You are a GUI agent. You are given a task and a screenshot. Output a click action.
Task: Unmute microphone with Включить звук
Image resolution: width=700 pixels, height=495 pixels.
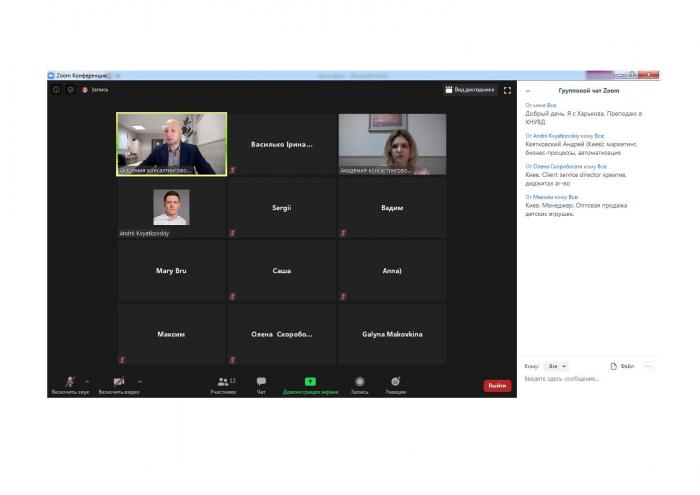click(x=69, y=383)
